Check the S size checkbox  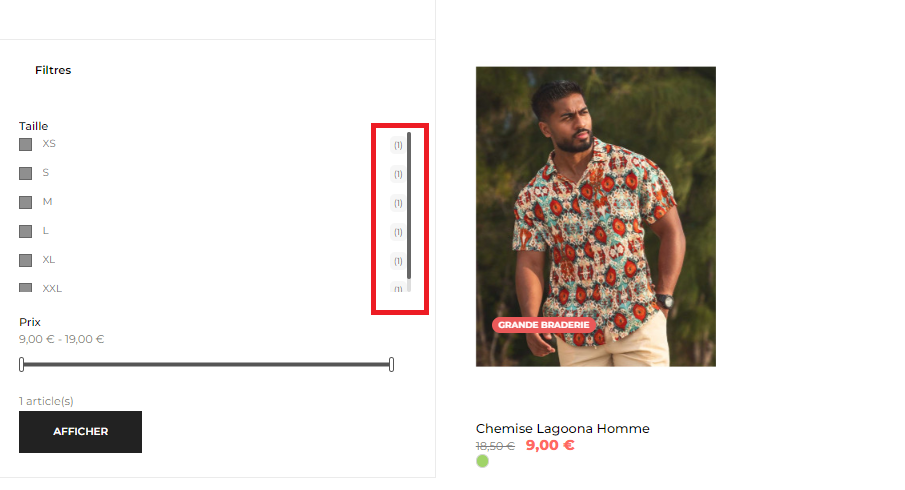(x=25, y=173)
